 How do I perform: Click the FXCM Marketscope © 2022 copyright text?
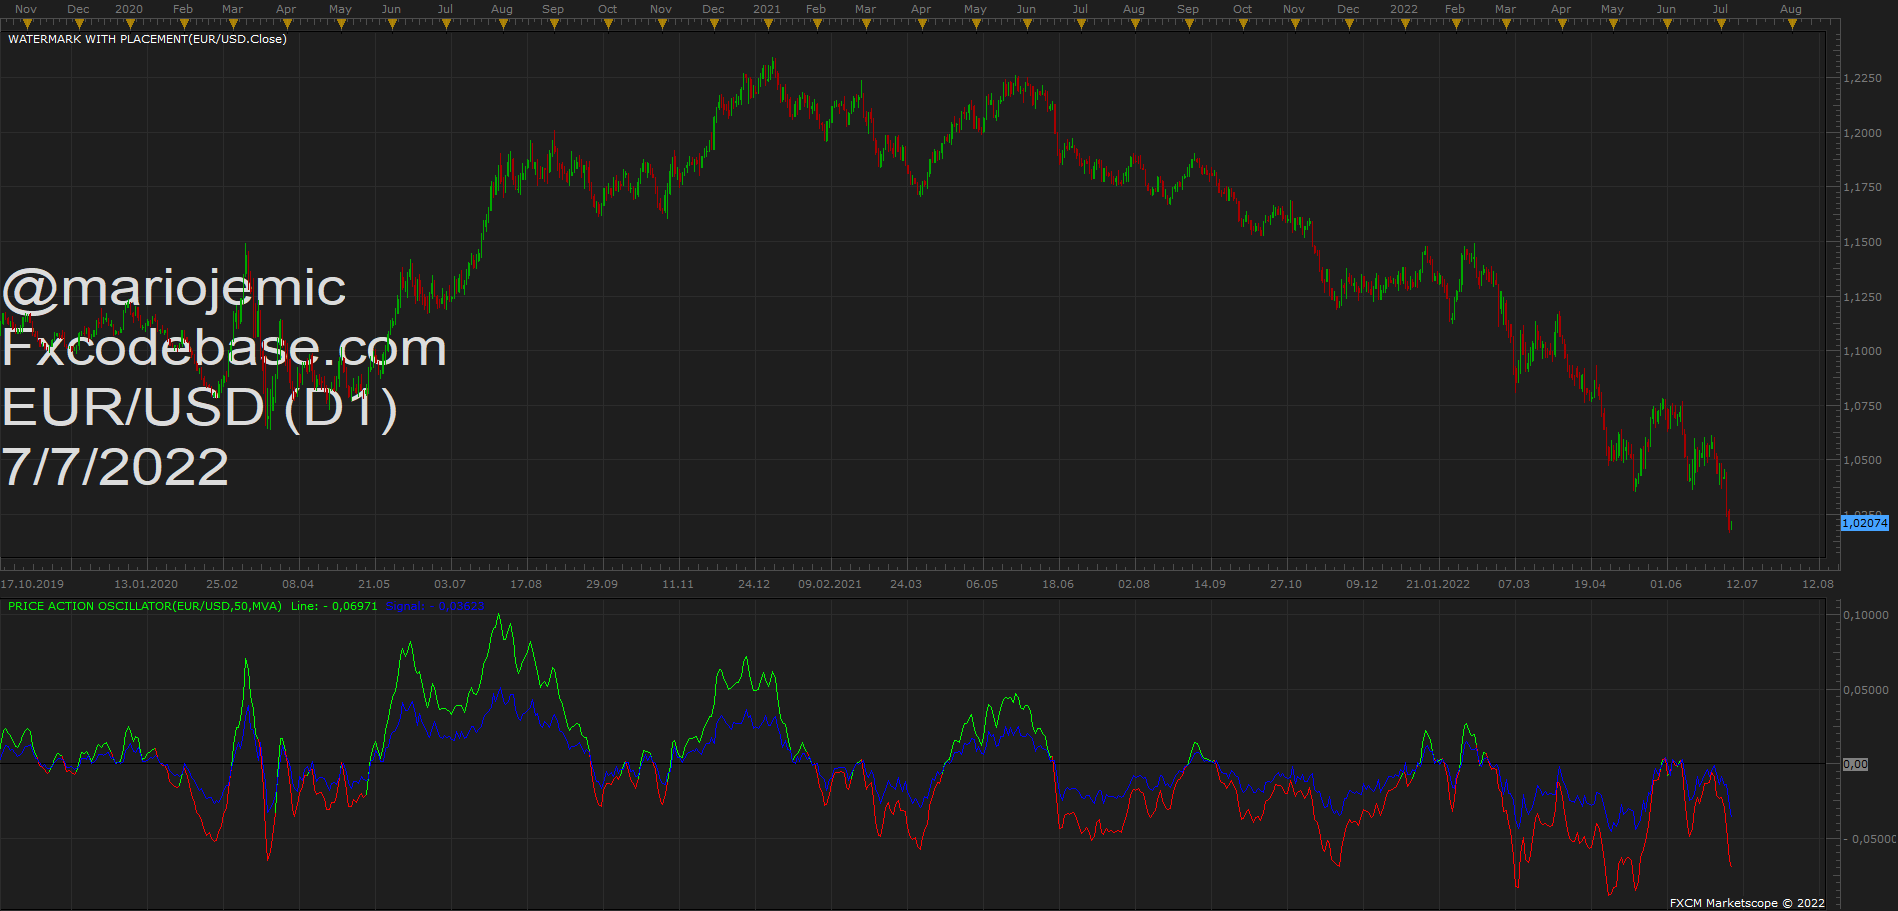(x=1747, y=903)
